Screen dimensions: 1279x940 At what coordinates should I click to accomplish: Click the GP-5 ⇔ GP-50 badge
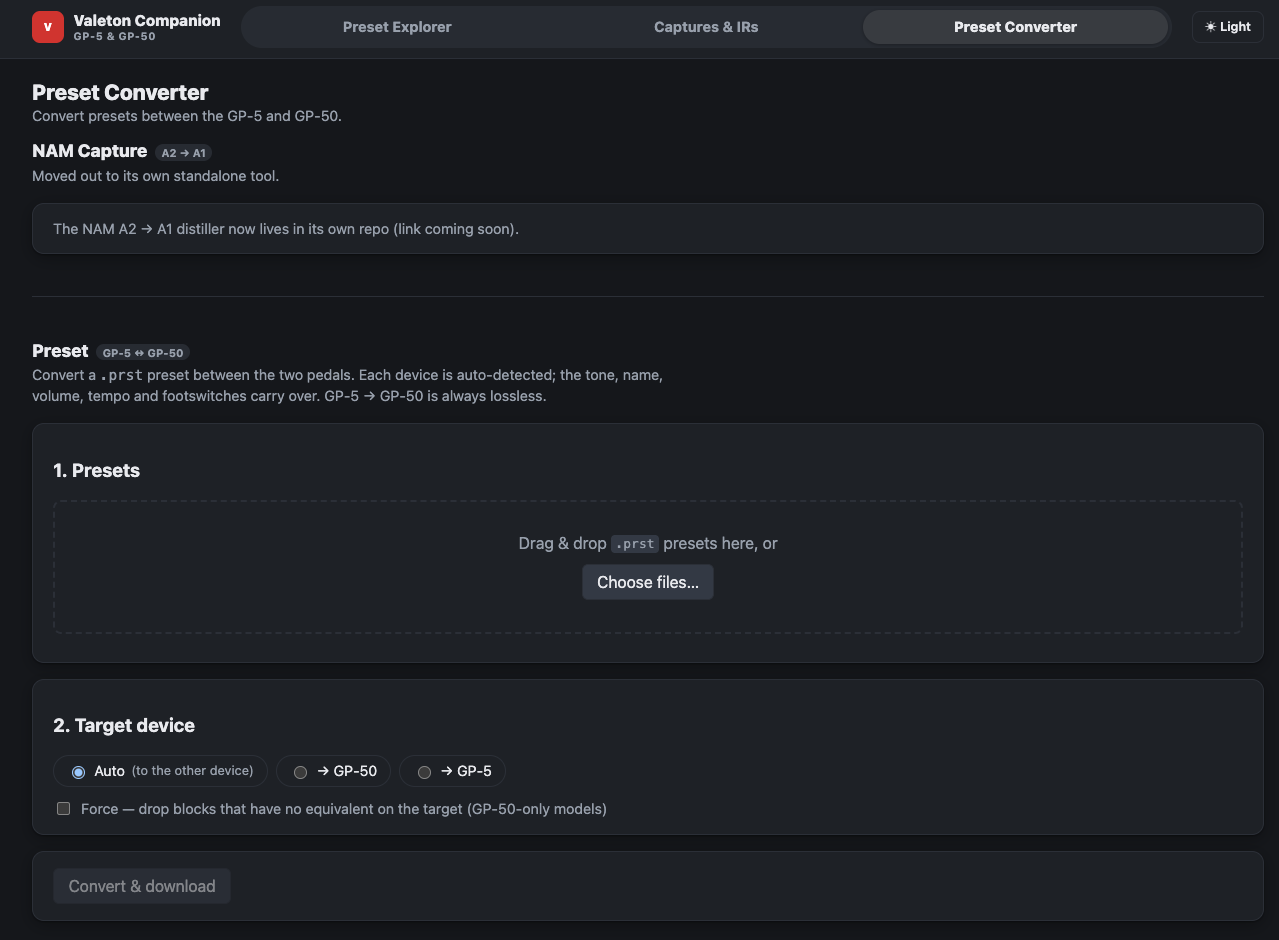coord(143,353)
